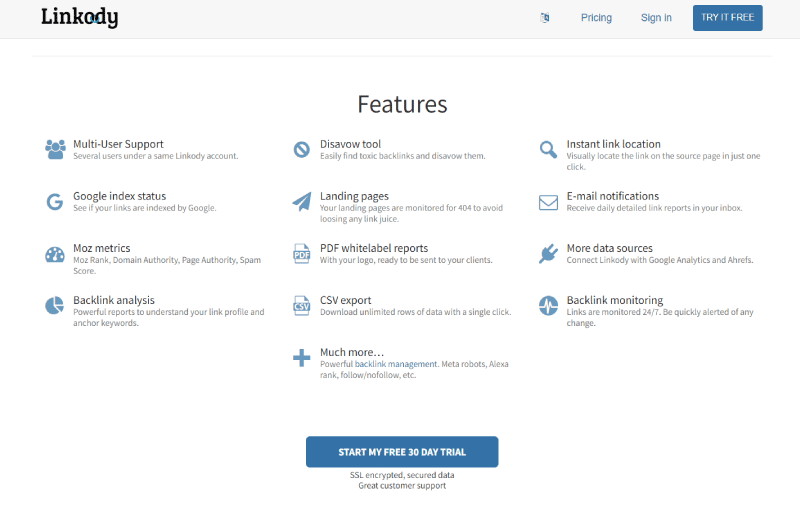Click the Landing pages paper plane icon
The height and width of the screenshot is (530, 800).
(x=302, y=201)
